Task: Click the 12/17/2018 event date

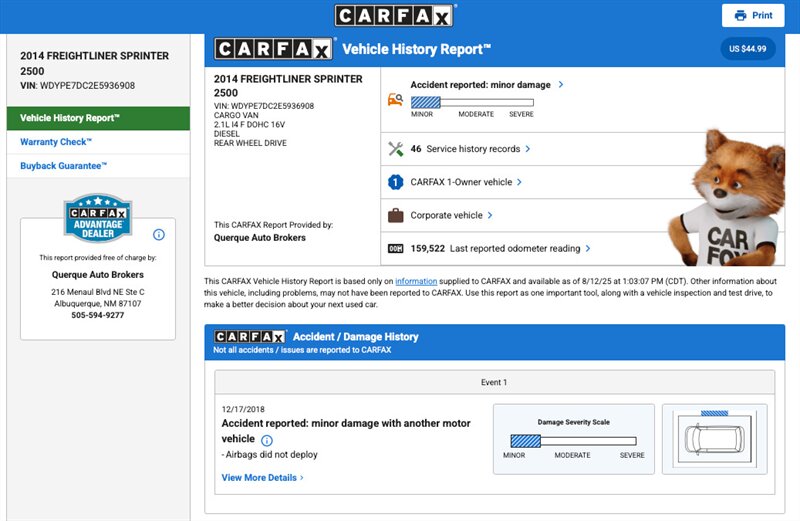Action: (243, 409)
